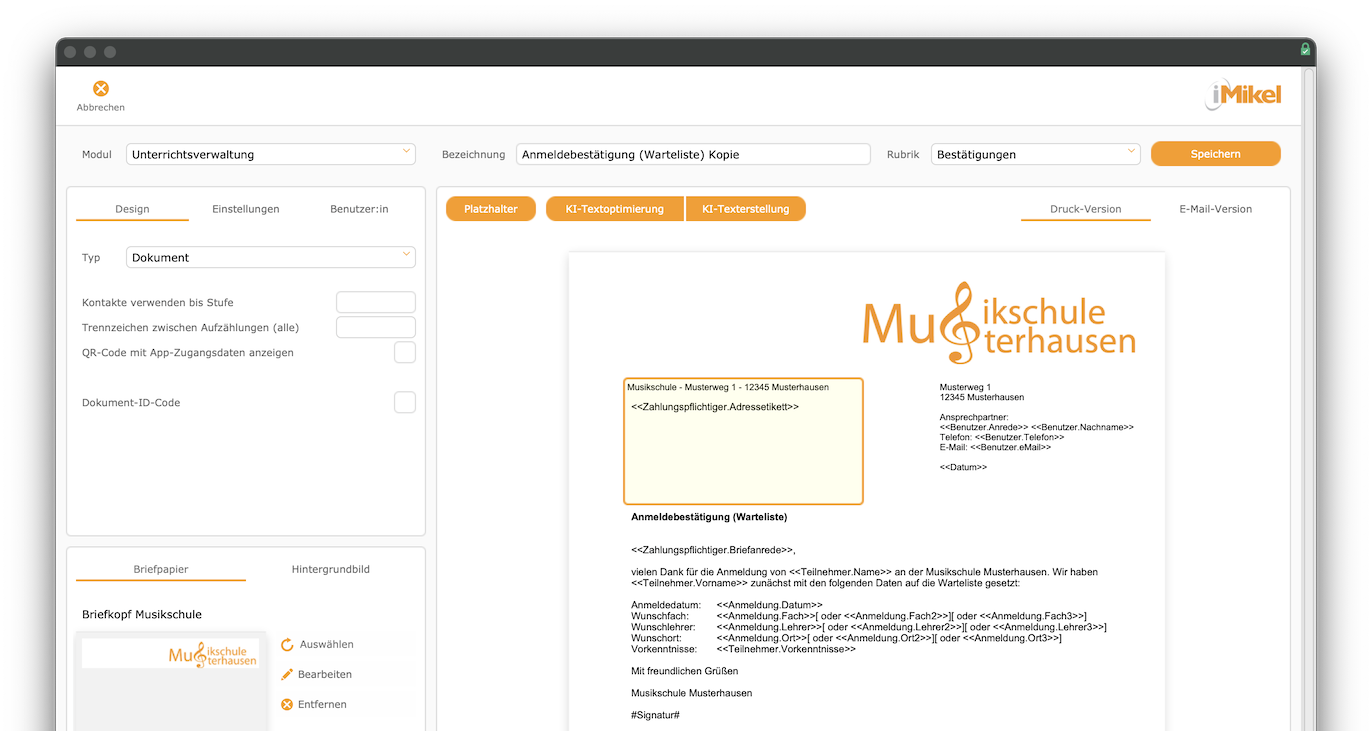Click the Entfernen remove icon
The image size is (1372, 731).
(x=287, y=705)
